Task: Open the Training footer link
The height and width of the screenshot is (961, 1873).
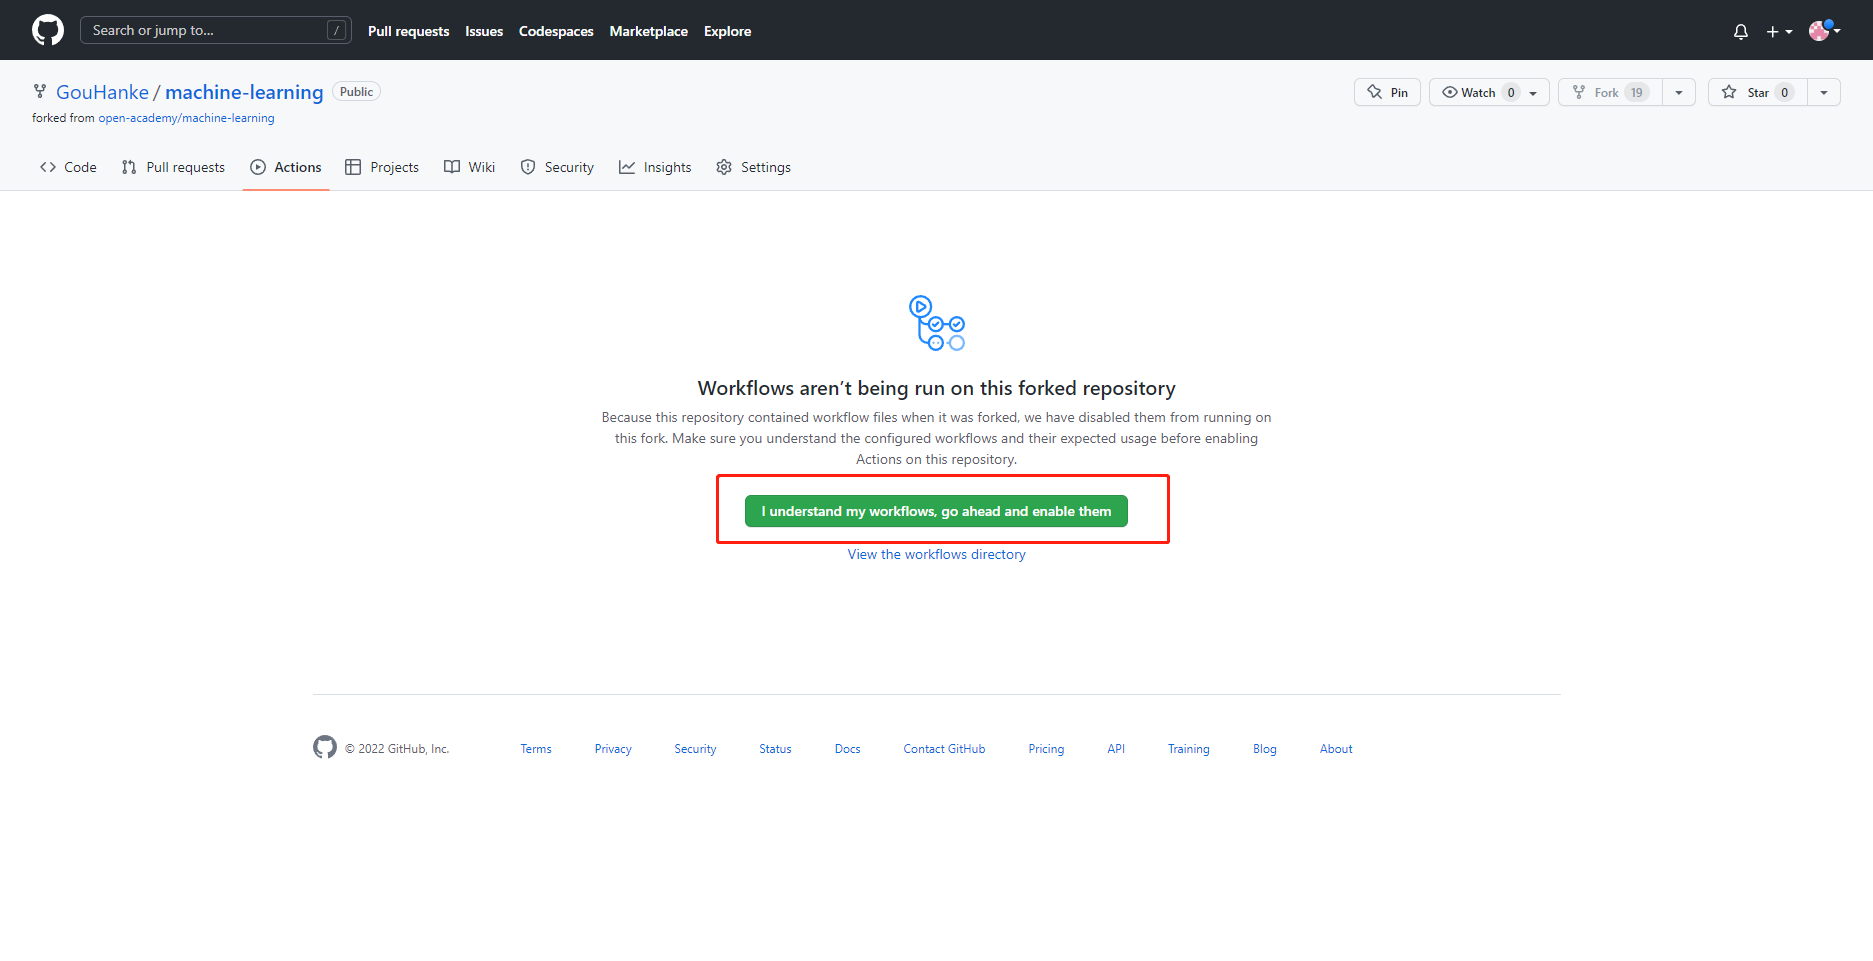Action: (1189, 749)
